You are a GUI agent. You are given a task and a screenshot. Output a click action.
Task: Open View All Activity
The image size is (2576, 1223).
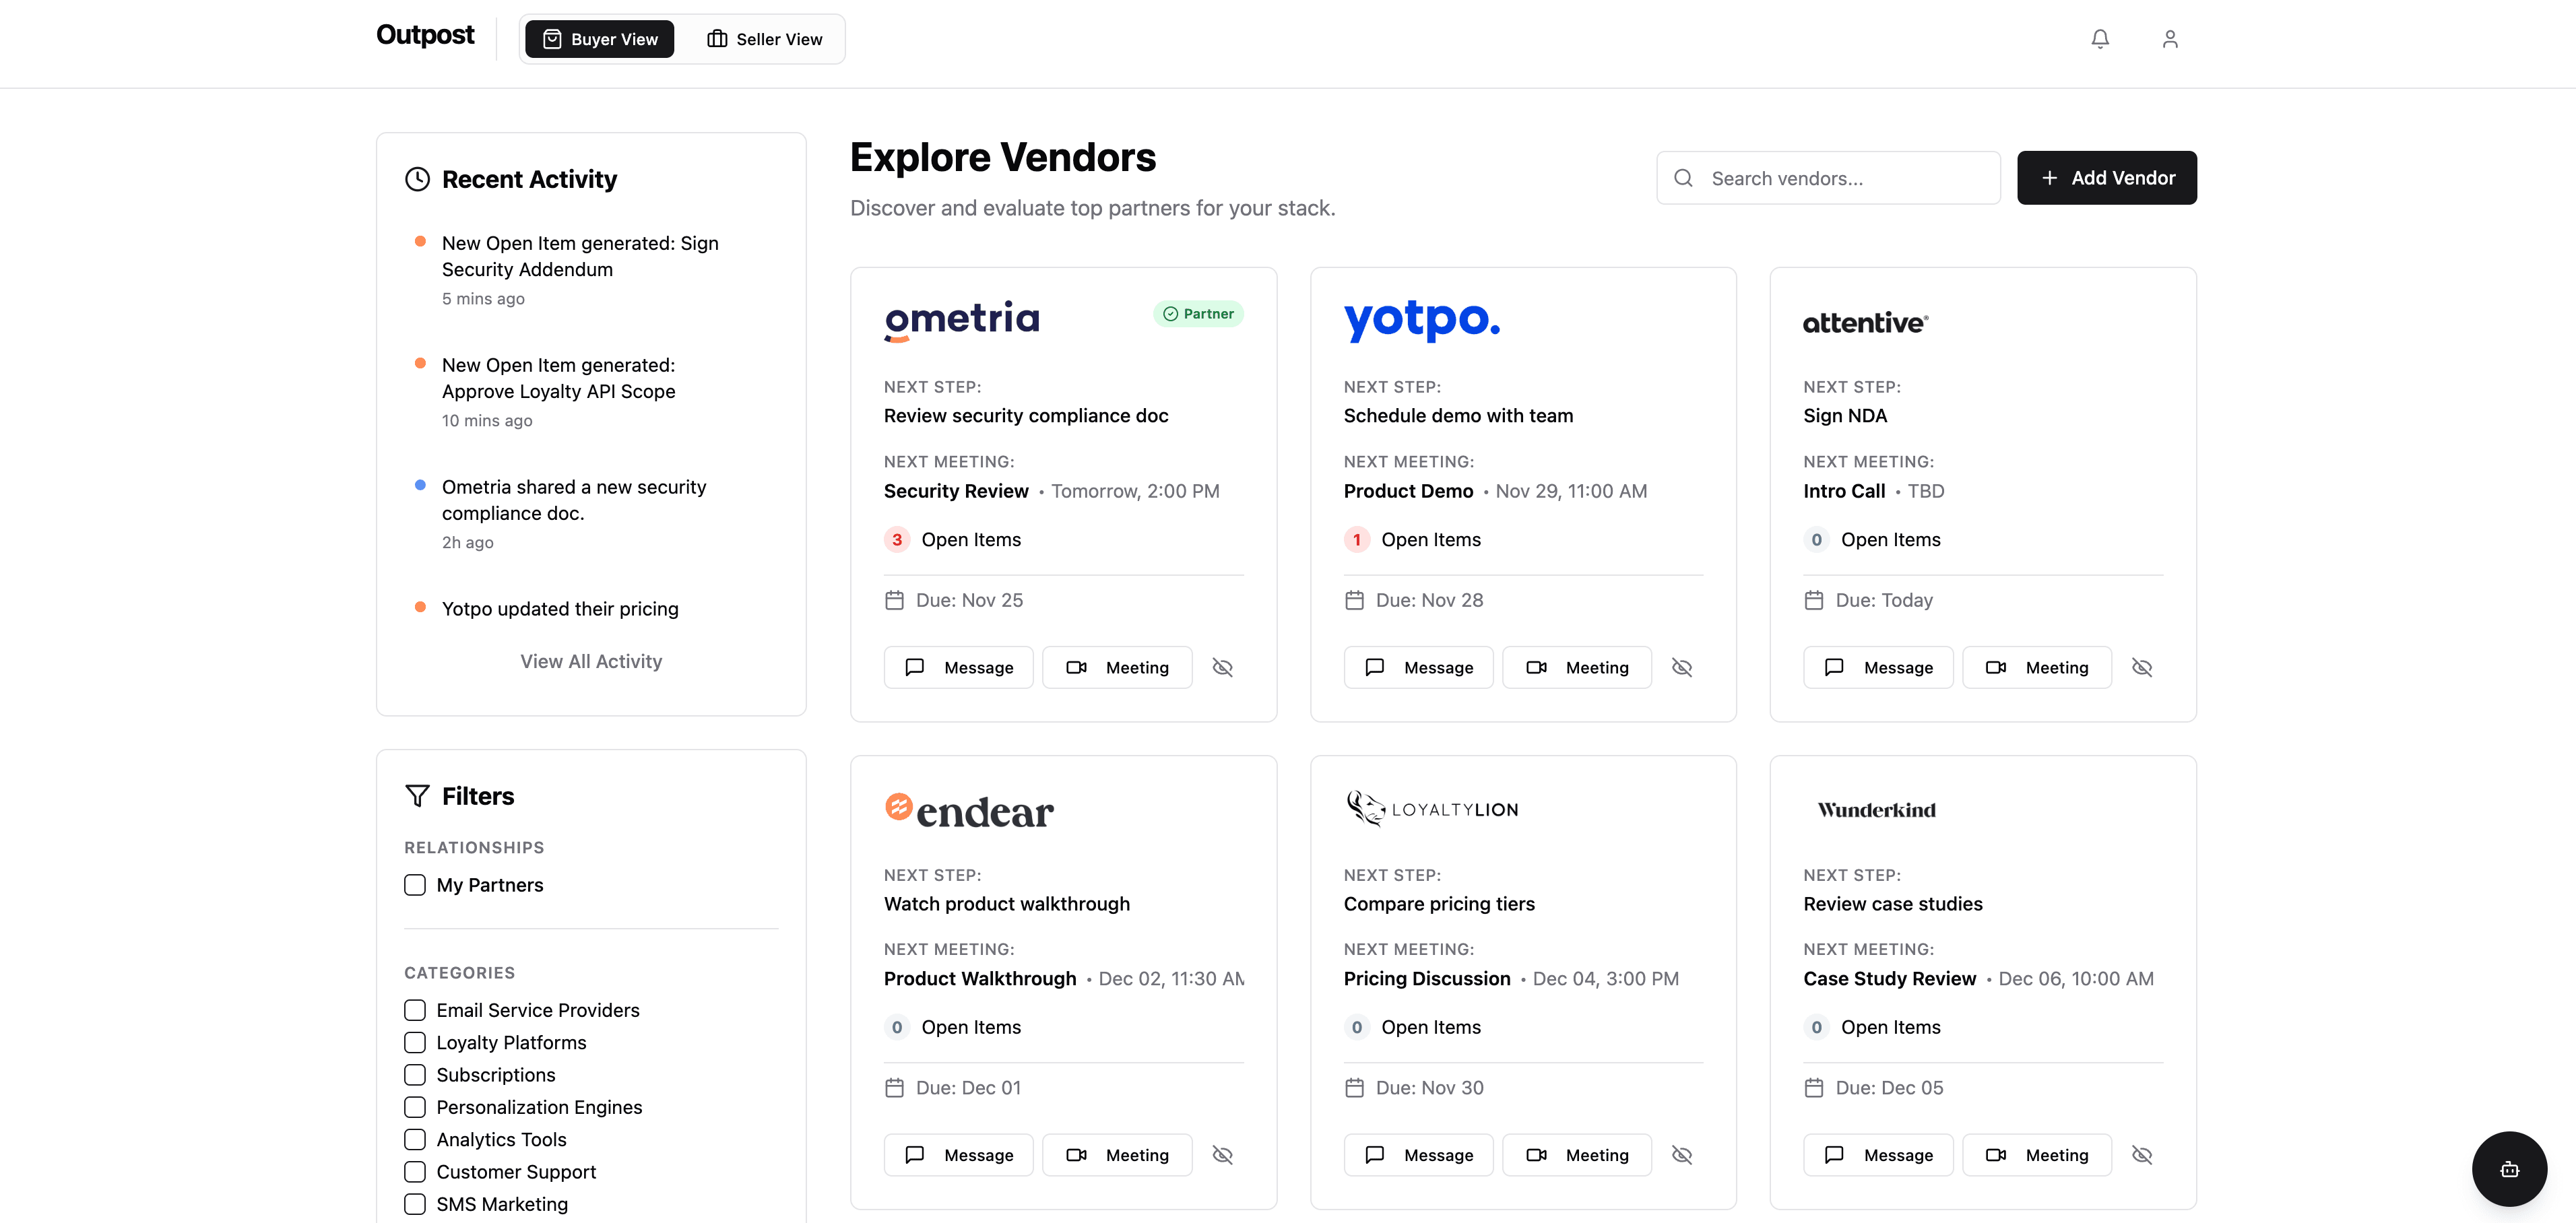591,660
